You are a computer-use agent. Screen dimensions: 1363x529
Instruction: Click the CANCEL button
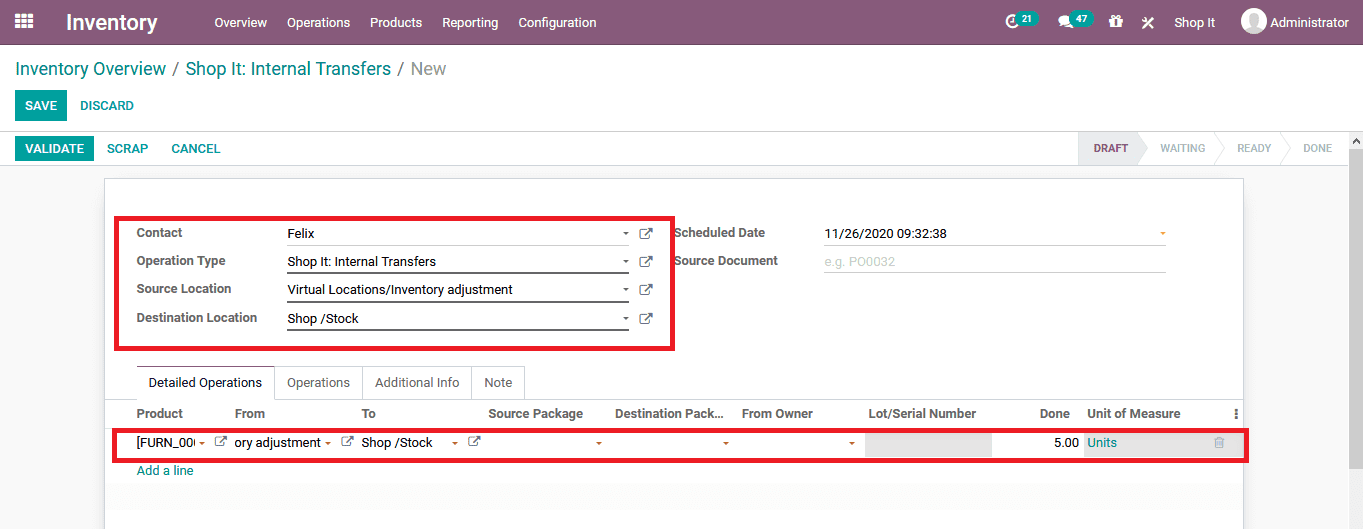tap(196, 148)
